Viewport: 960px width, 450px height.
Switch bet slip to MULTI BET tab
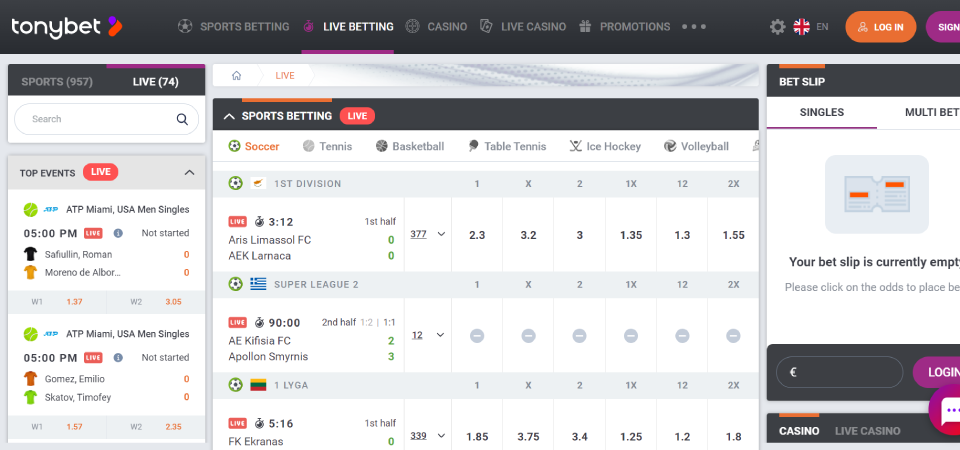[x=931, y=113]
